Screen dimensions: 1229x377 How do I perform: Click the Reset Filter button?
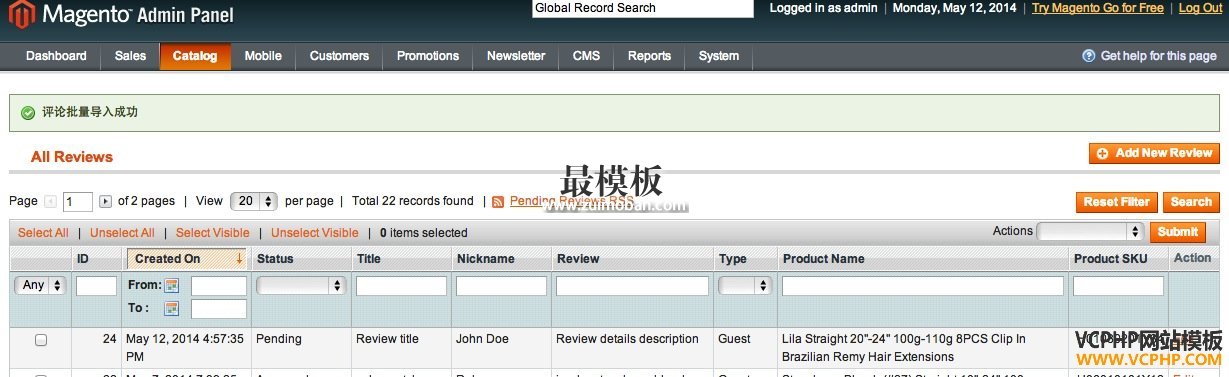click(x=1117, y=202)
